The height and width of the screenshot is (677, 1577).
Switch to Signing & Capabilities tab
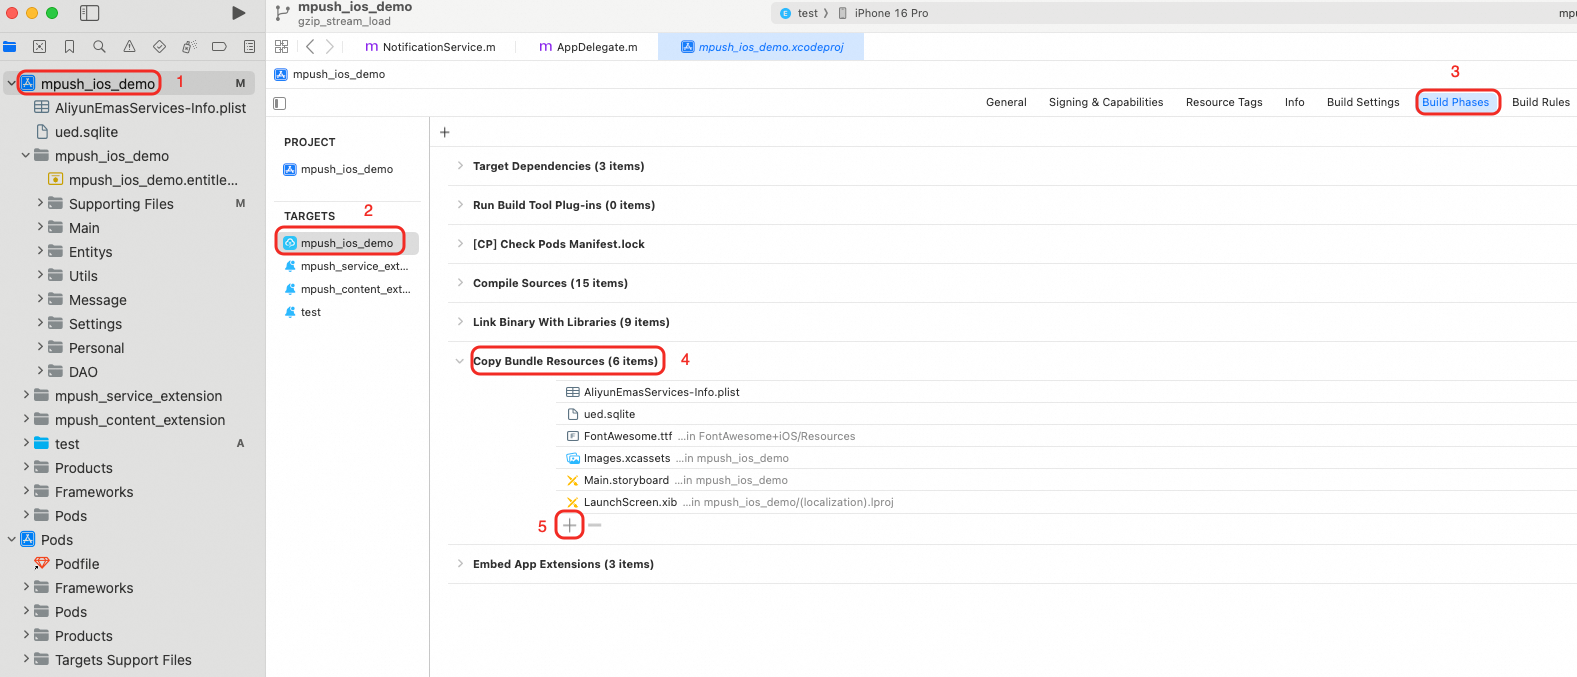[1106, 102]
